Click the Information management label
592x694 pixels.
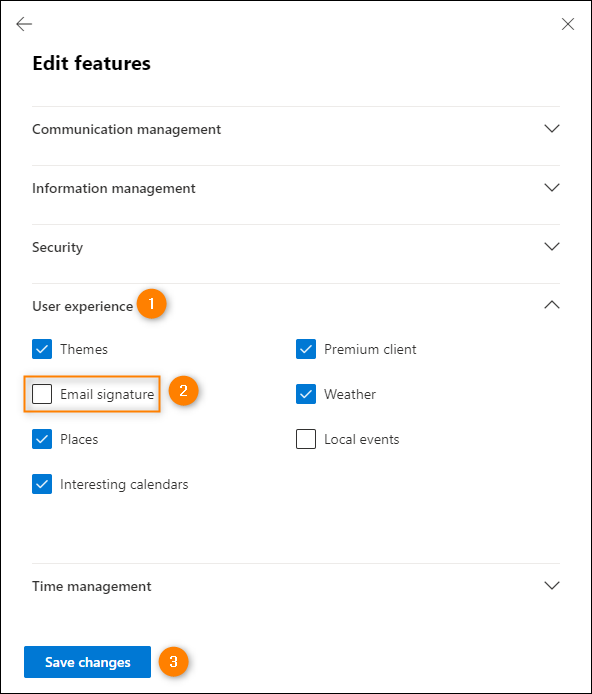[x=114, y=189]
